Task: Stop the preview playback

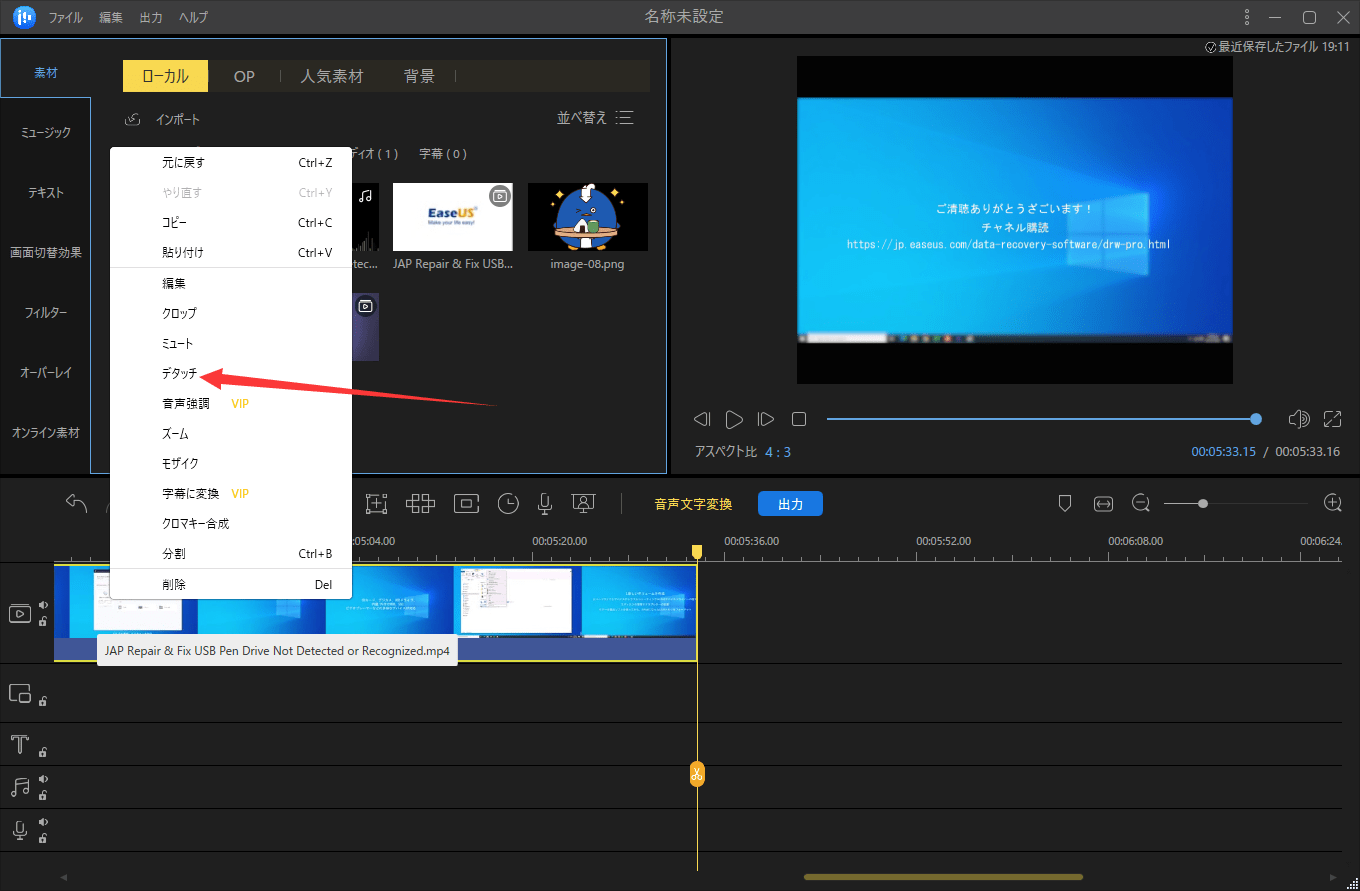Action: (x=799, y=419)
